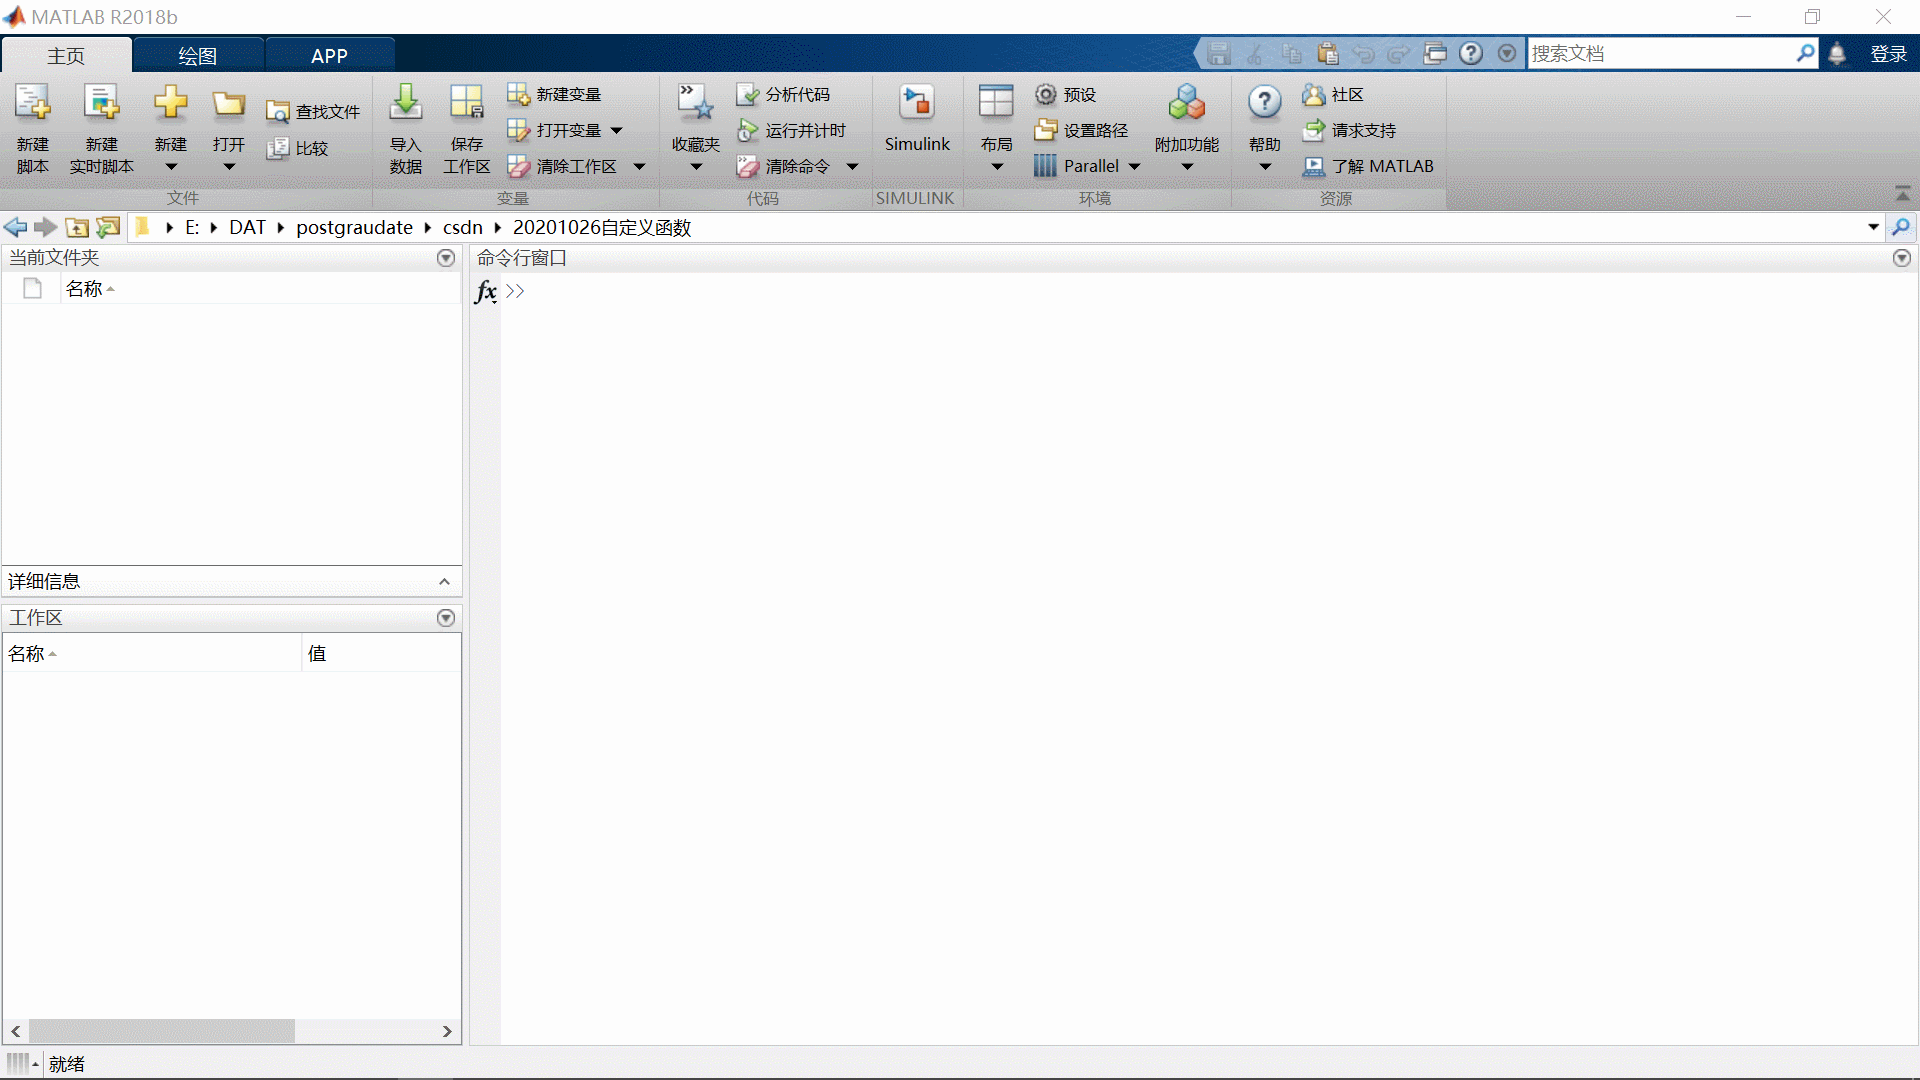Open Preferences (预设) gear icon
This screenshot has width=1920, height=1080.
pyautogui.click(x=1045, y=94)
